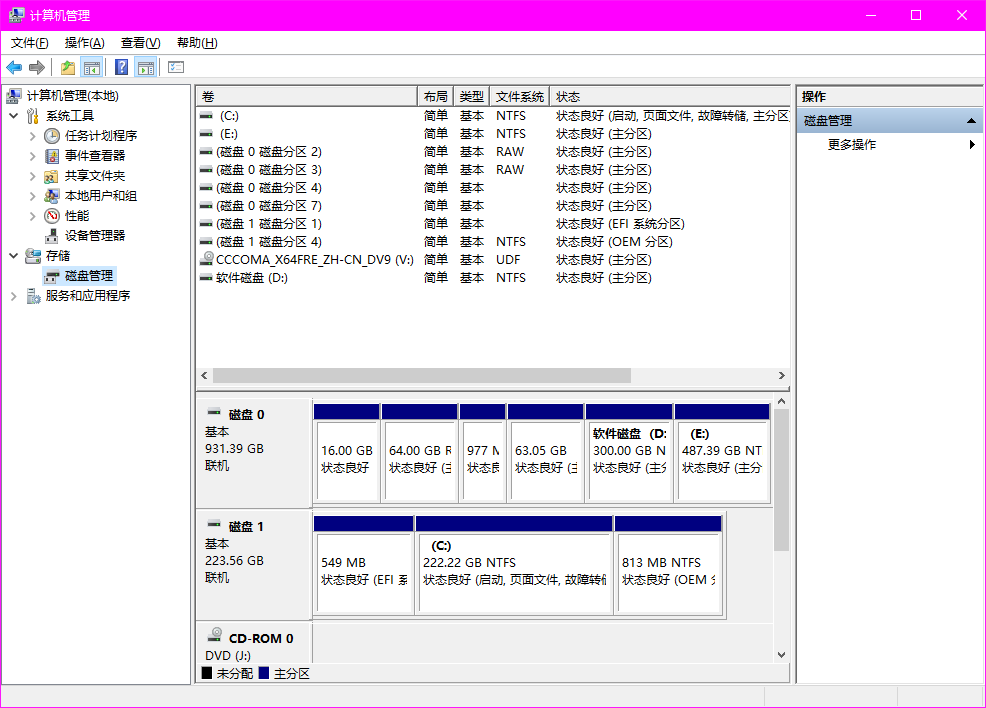986x708 pixels.
Task: Collapse the 系统工具 tree node
Action: [x=14, y=116]
